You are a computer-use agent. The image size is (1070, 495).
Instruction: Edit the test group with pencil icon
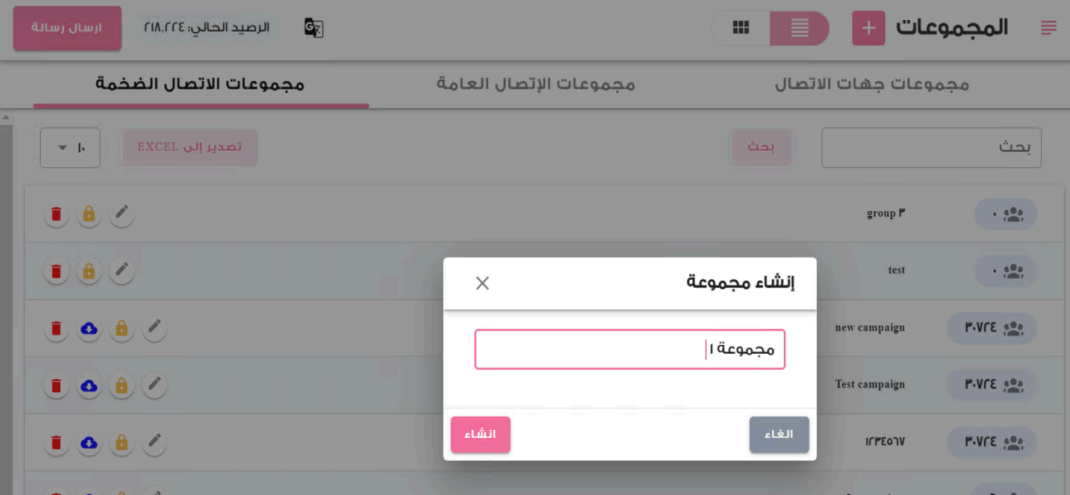point(121,270)
